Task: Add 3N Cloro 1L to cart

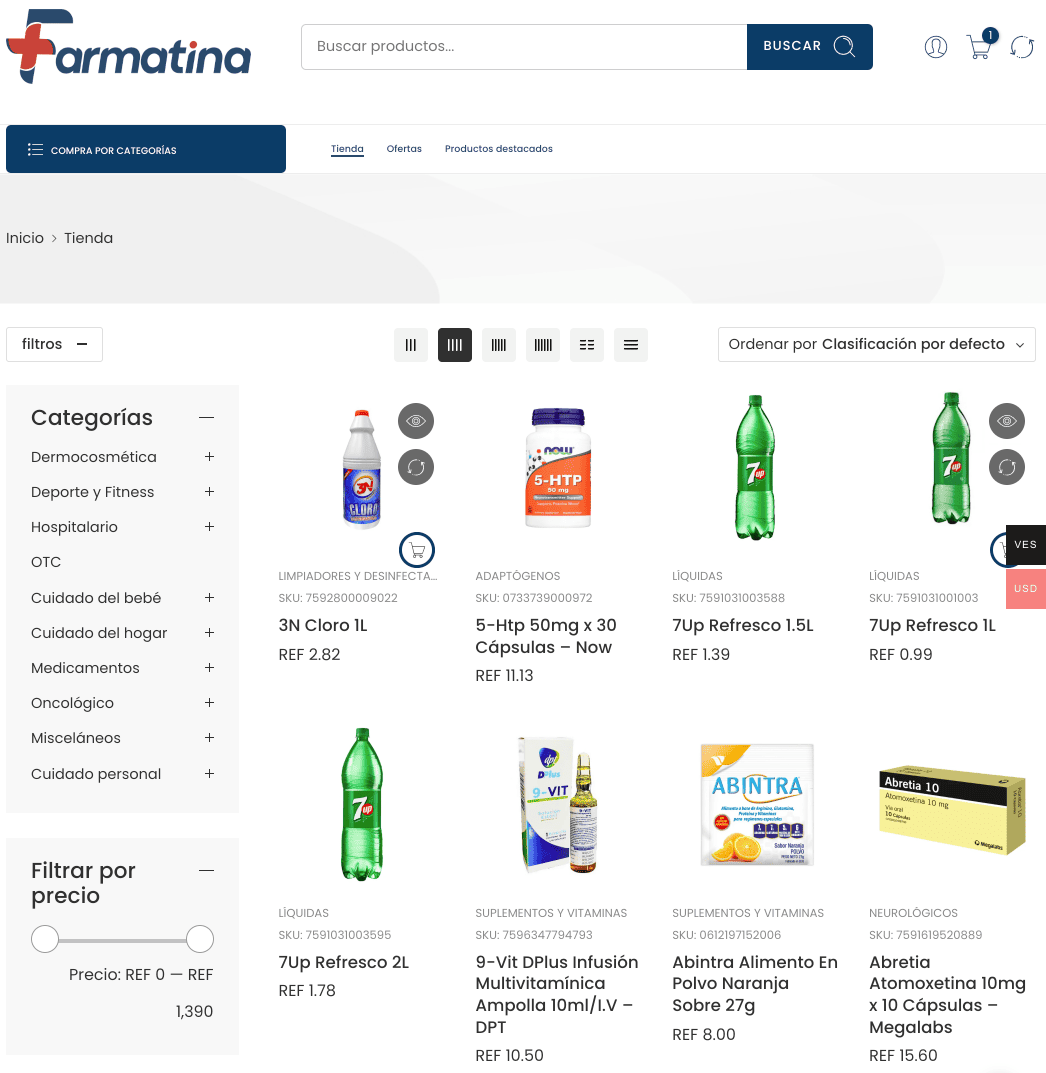Action: click(x=417, y=550)
